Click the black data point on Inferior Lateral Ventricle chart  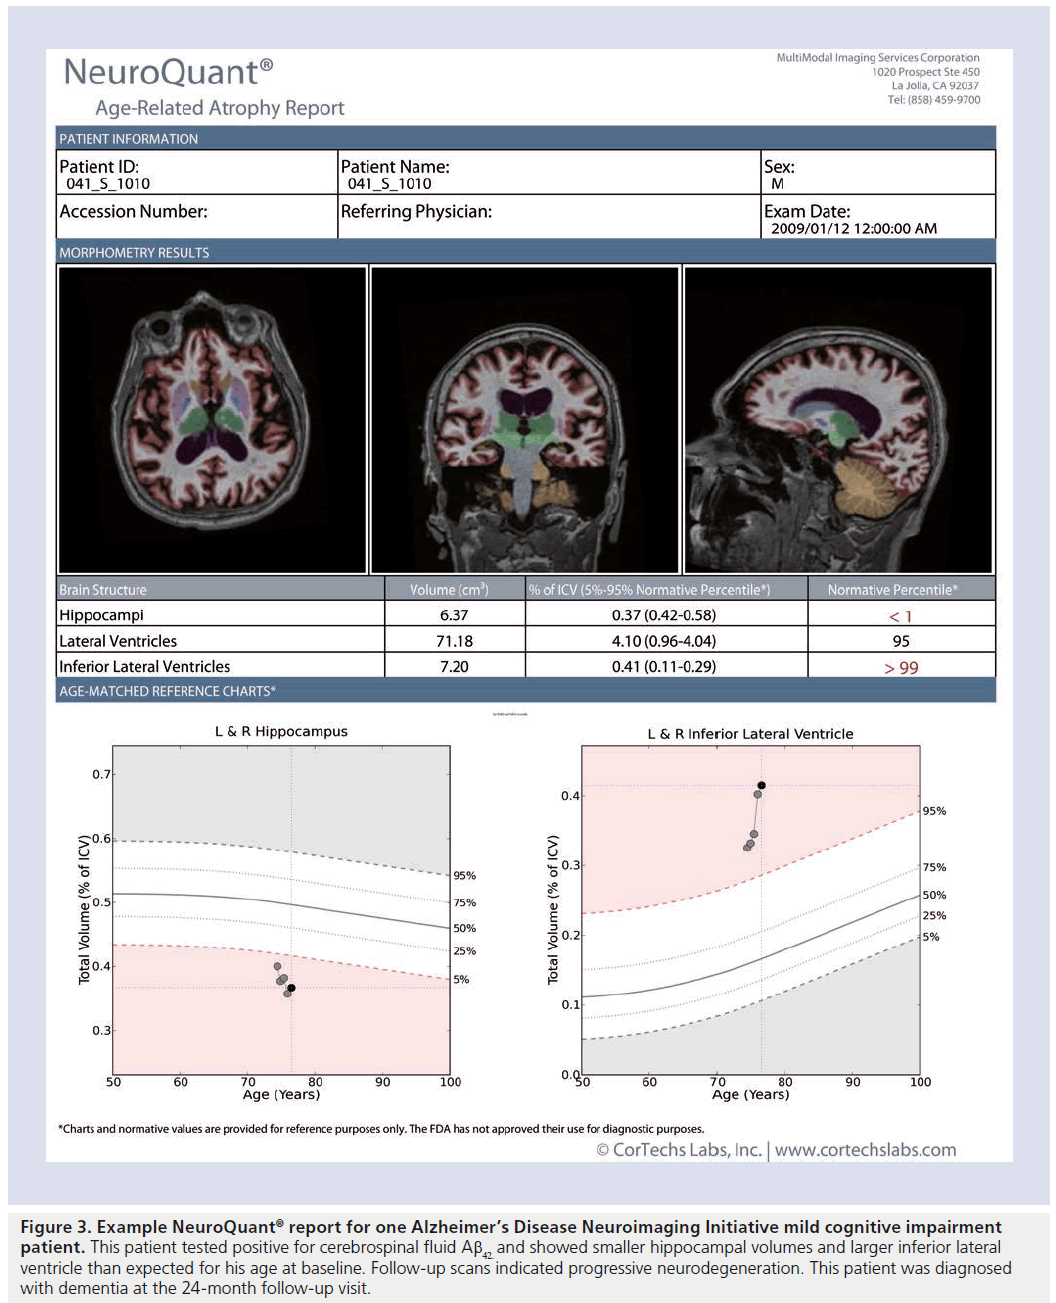pos(761,786)
